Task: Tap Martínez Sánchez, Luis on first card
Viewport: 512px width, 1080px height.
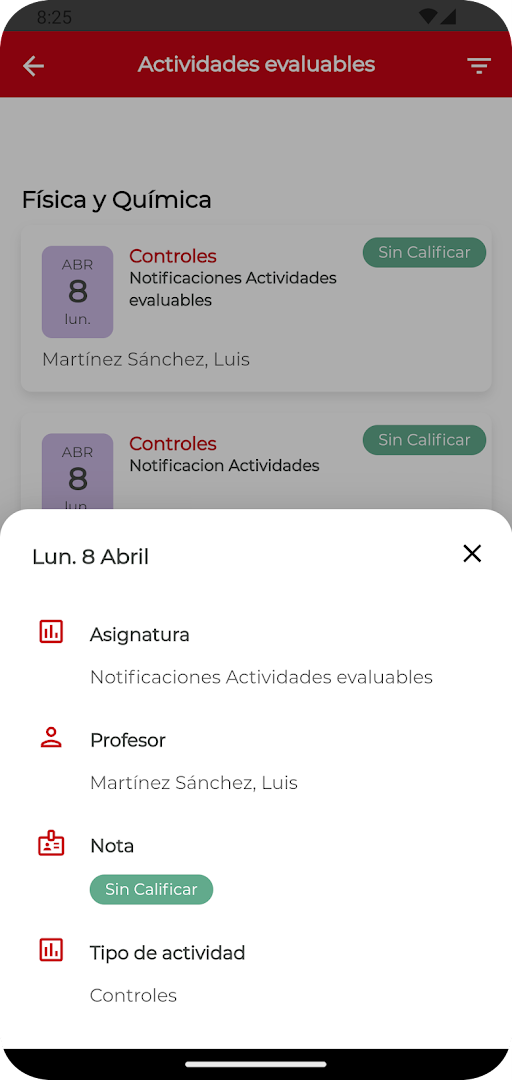Action: tap(146, 360)
